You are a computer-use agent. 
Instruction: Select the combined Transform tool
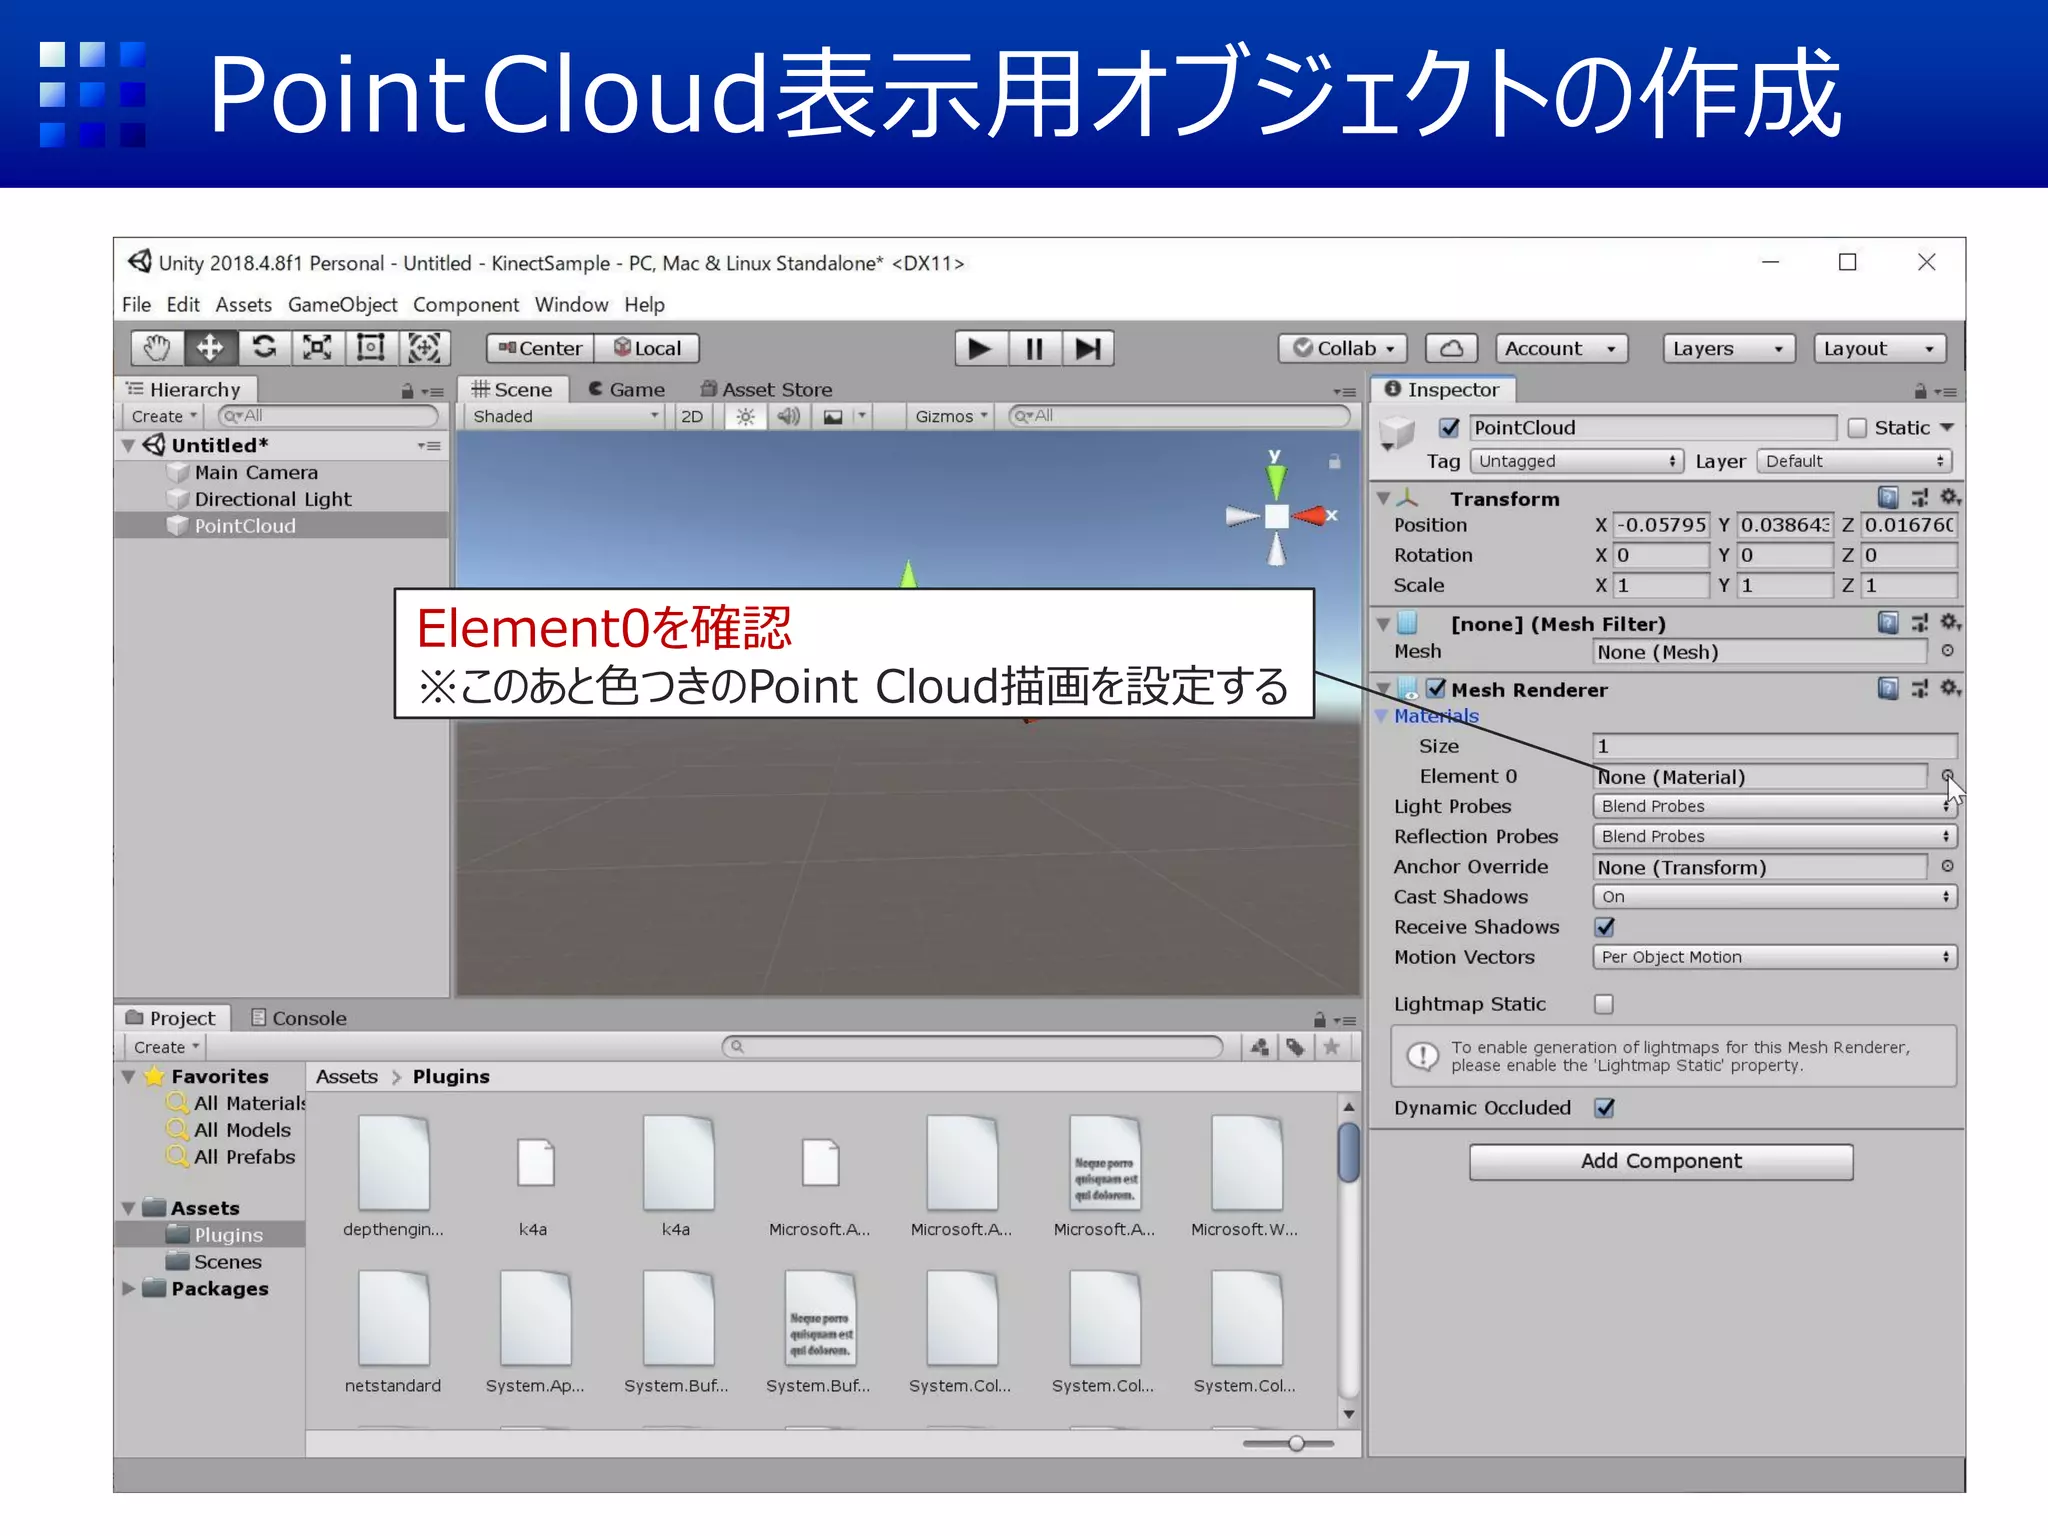tap(424, 348)
